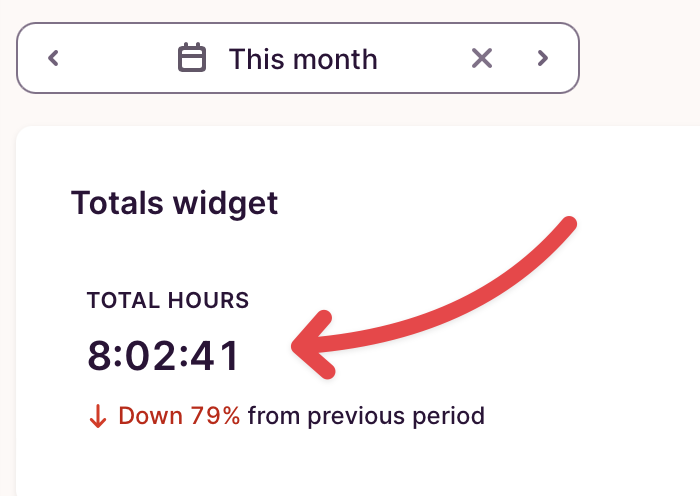Go to the previous month period
Viewport: 700px width, 496px height.
54,58
